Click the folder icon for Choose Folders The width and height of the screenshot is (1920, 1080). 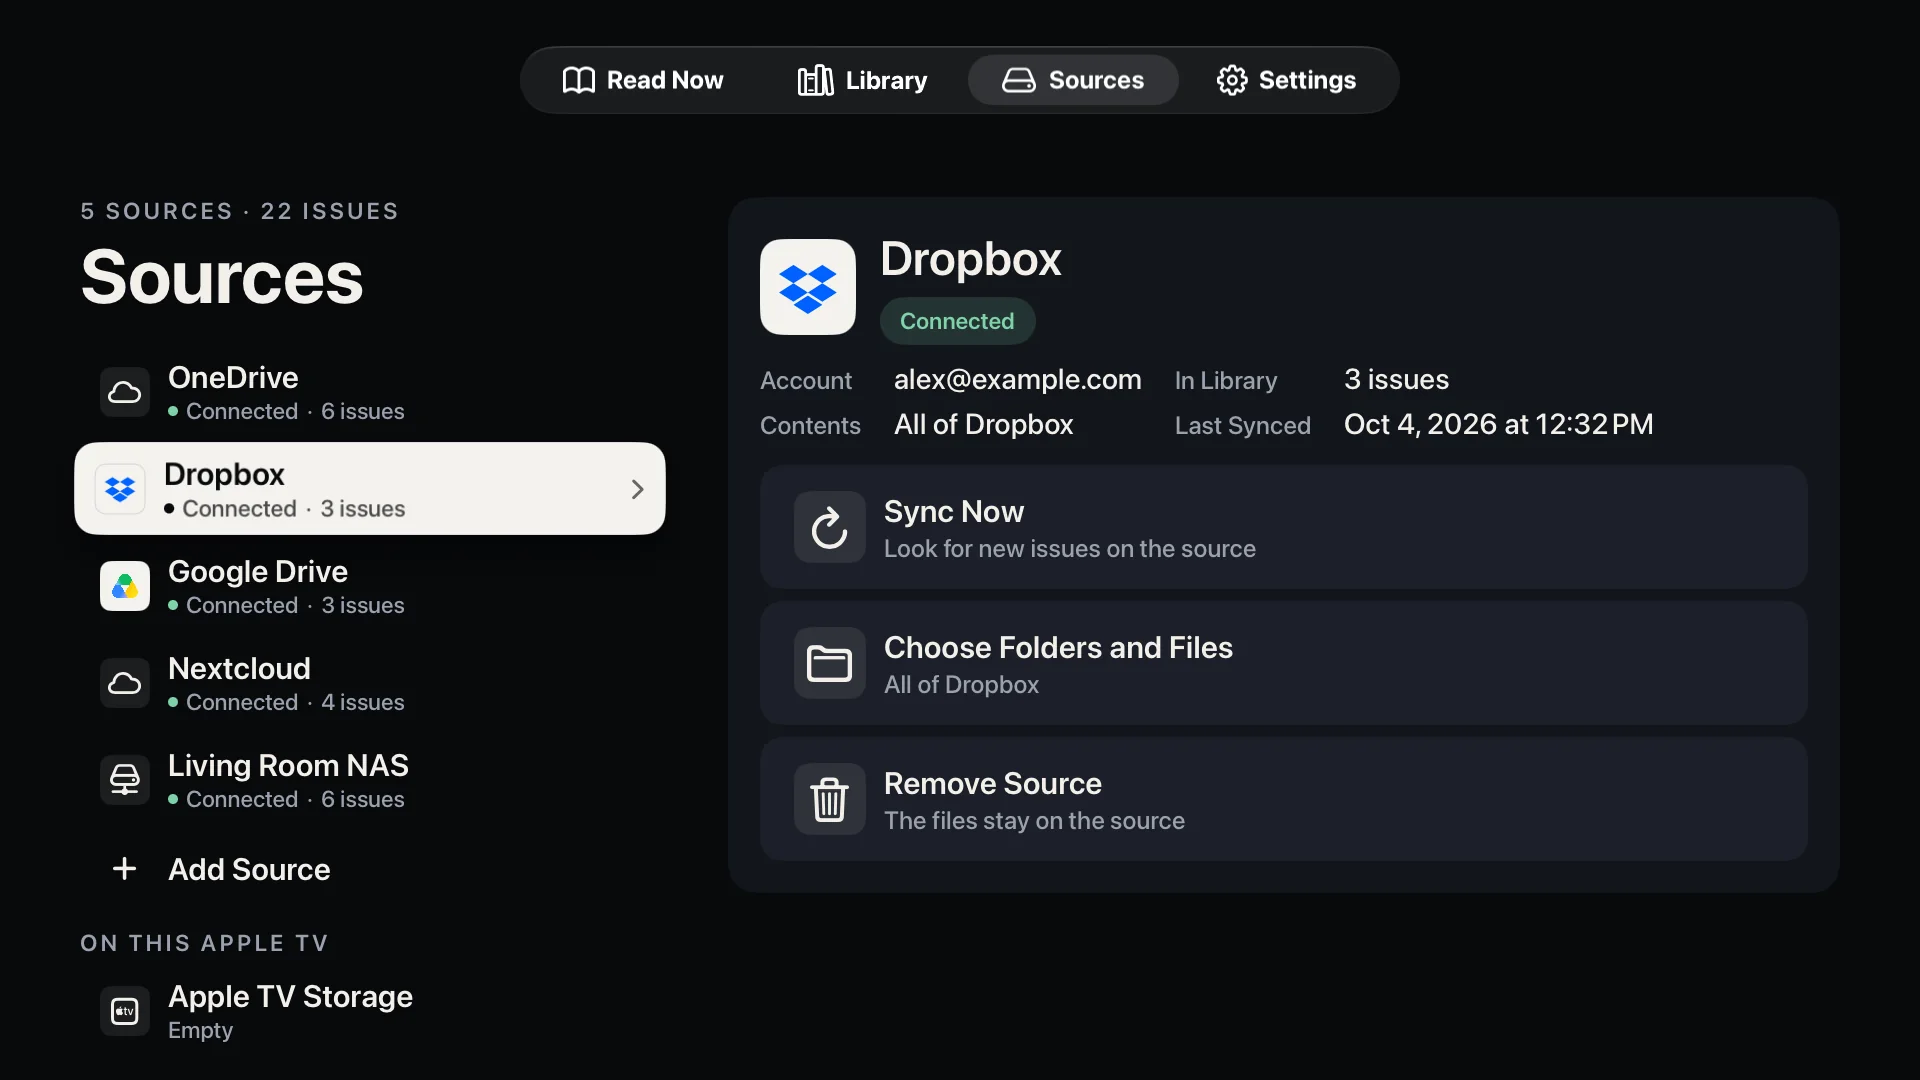[830, 663]
